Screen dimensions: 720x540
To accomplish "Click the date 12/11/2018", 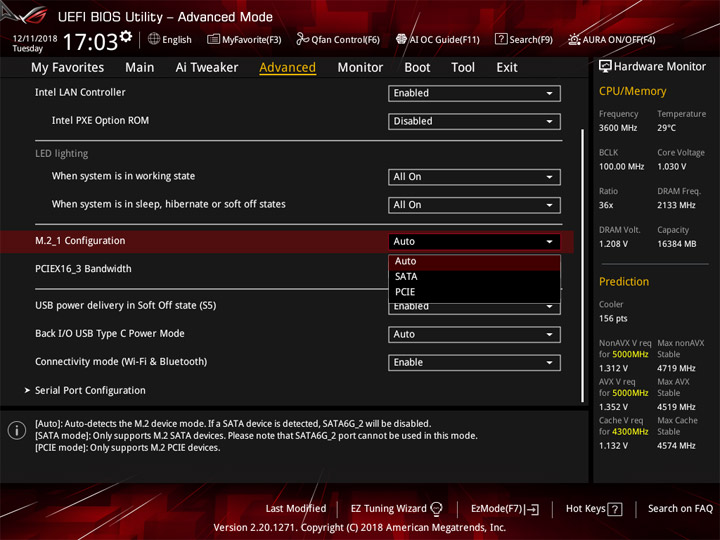I will (35, 39).
